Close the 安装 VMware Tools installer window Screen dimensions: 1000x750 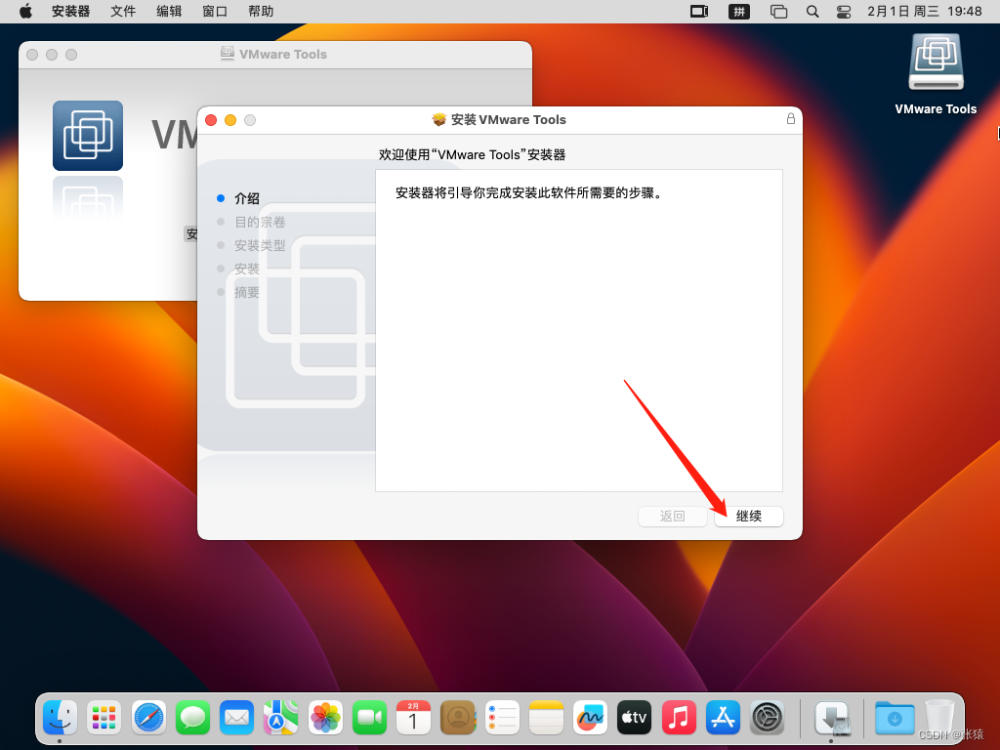click(x=211, y=120)
